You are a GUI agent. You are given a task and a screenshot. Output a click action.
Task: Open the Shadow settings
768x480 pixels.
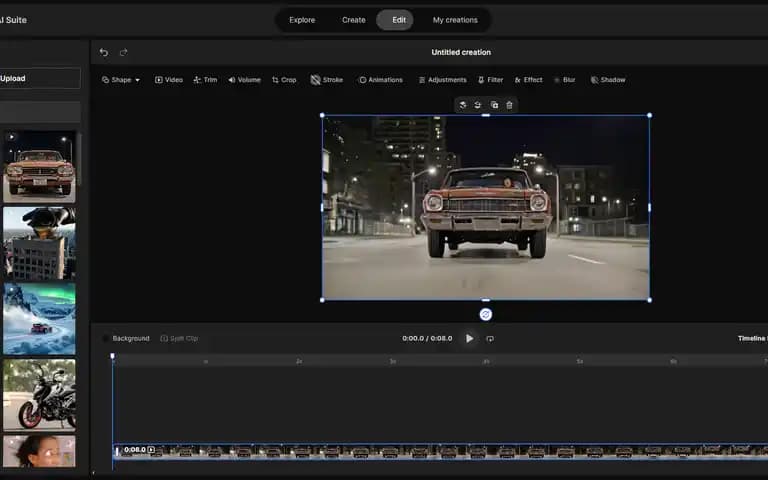click(x=608, y=80)
